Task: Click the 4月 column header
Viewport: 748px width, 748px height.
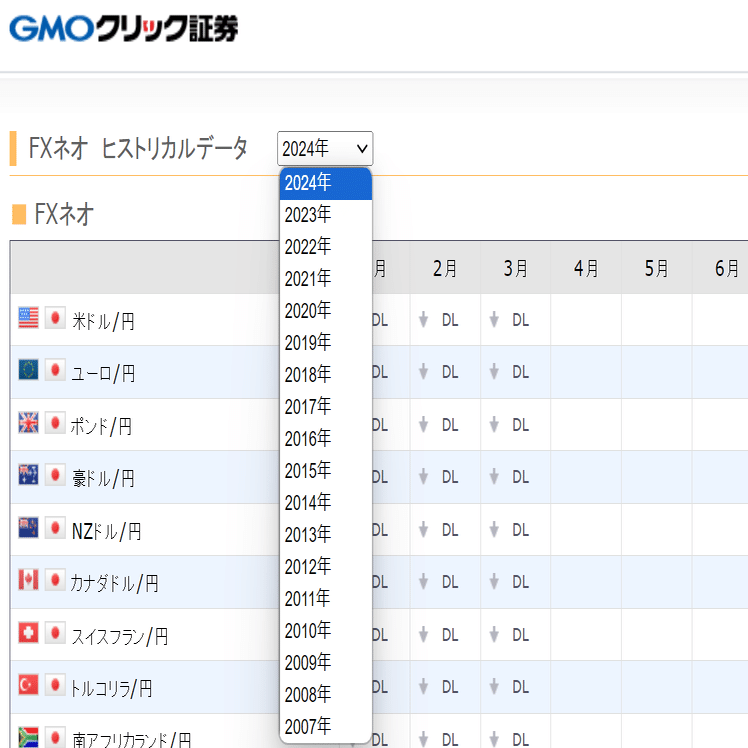Action: 586,268
